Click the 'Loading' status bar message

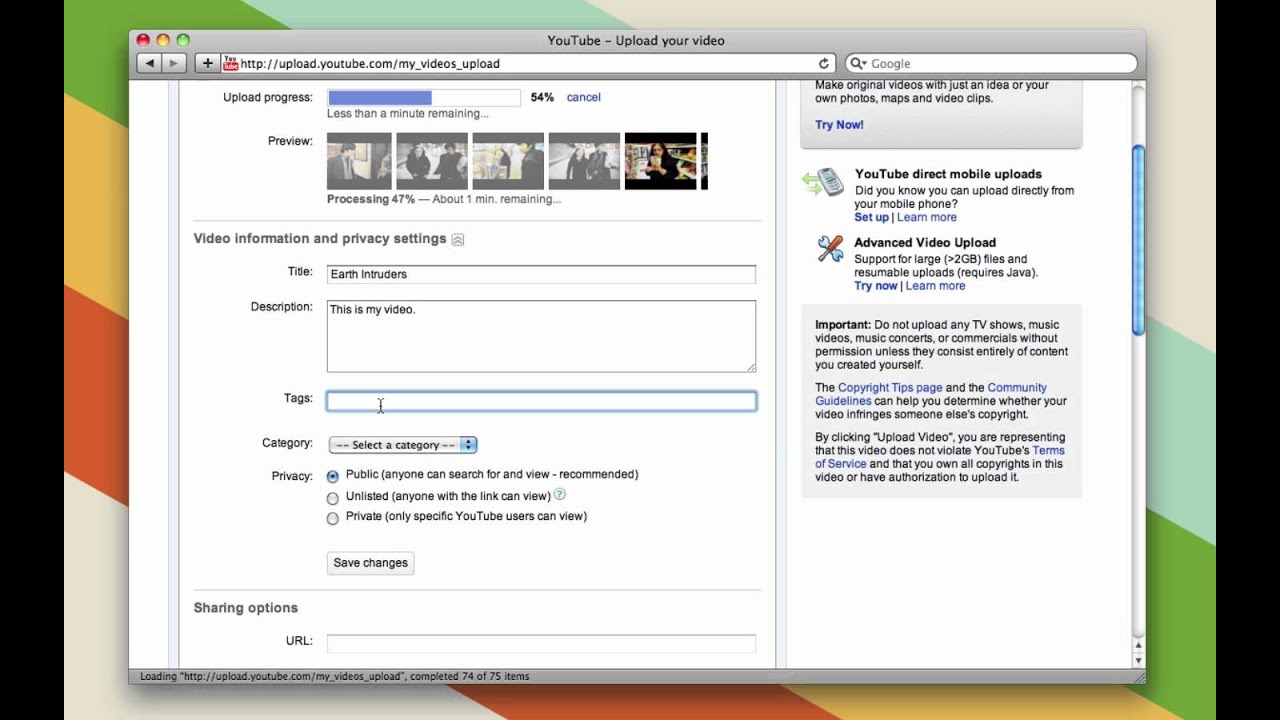pos(335,676)
